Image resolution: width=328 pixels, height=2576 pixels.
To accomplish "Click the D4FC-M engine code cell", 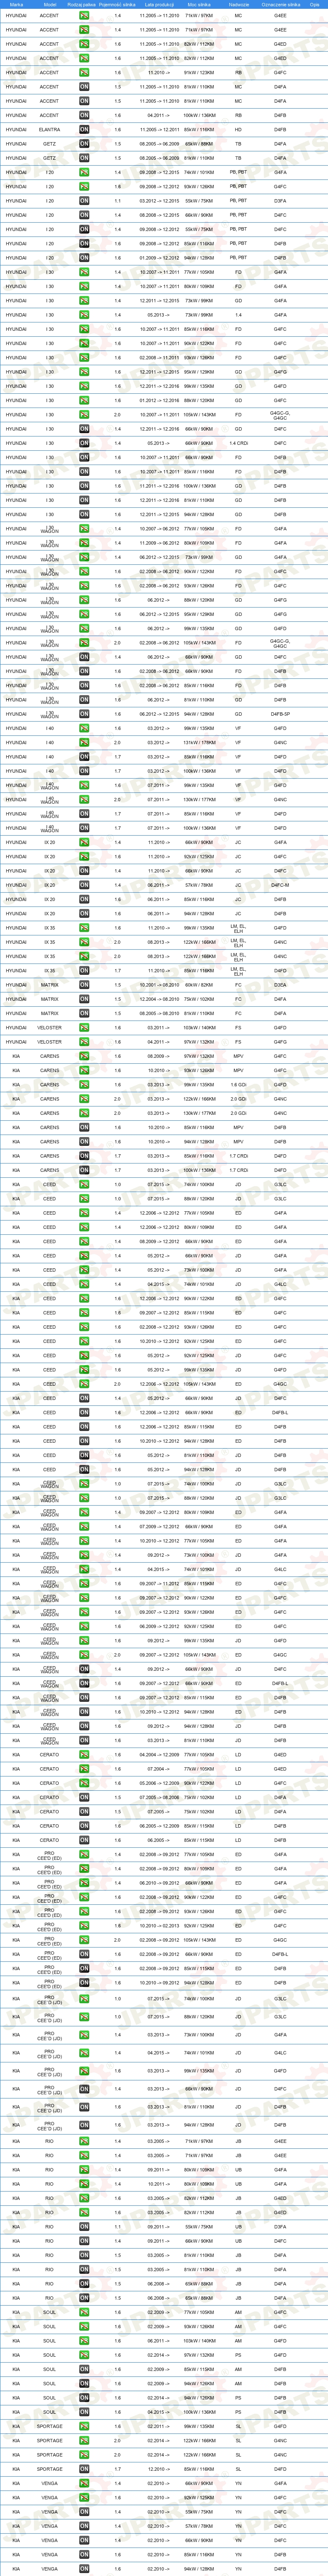I will click(280, 885).
